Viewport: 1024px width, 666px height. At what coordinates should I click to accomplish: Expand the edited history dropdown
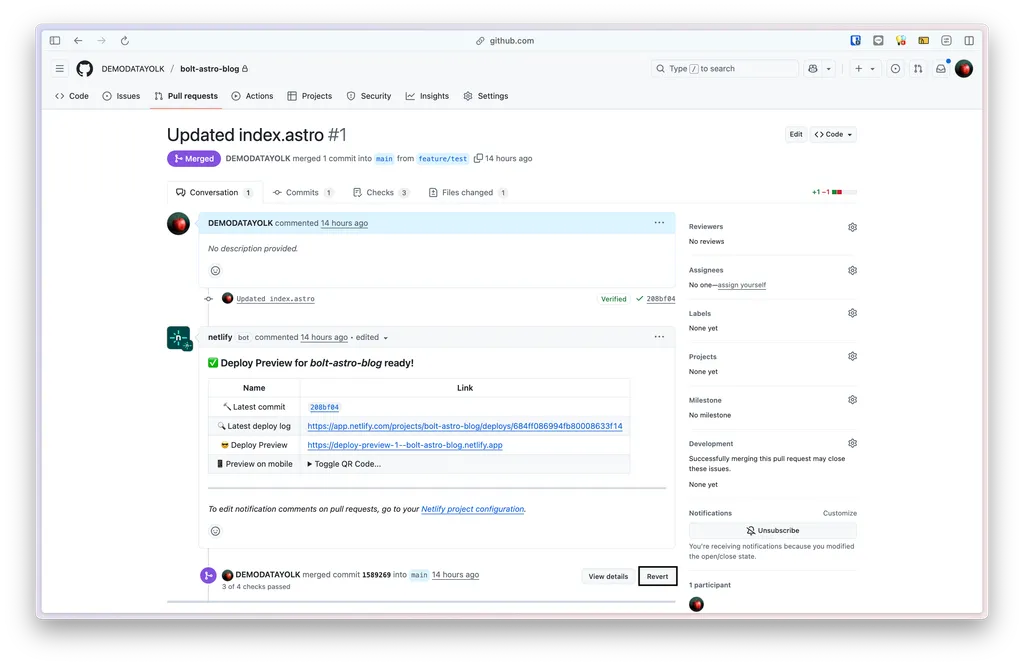372,338
